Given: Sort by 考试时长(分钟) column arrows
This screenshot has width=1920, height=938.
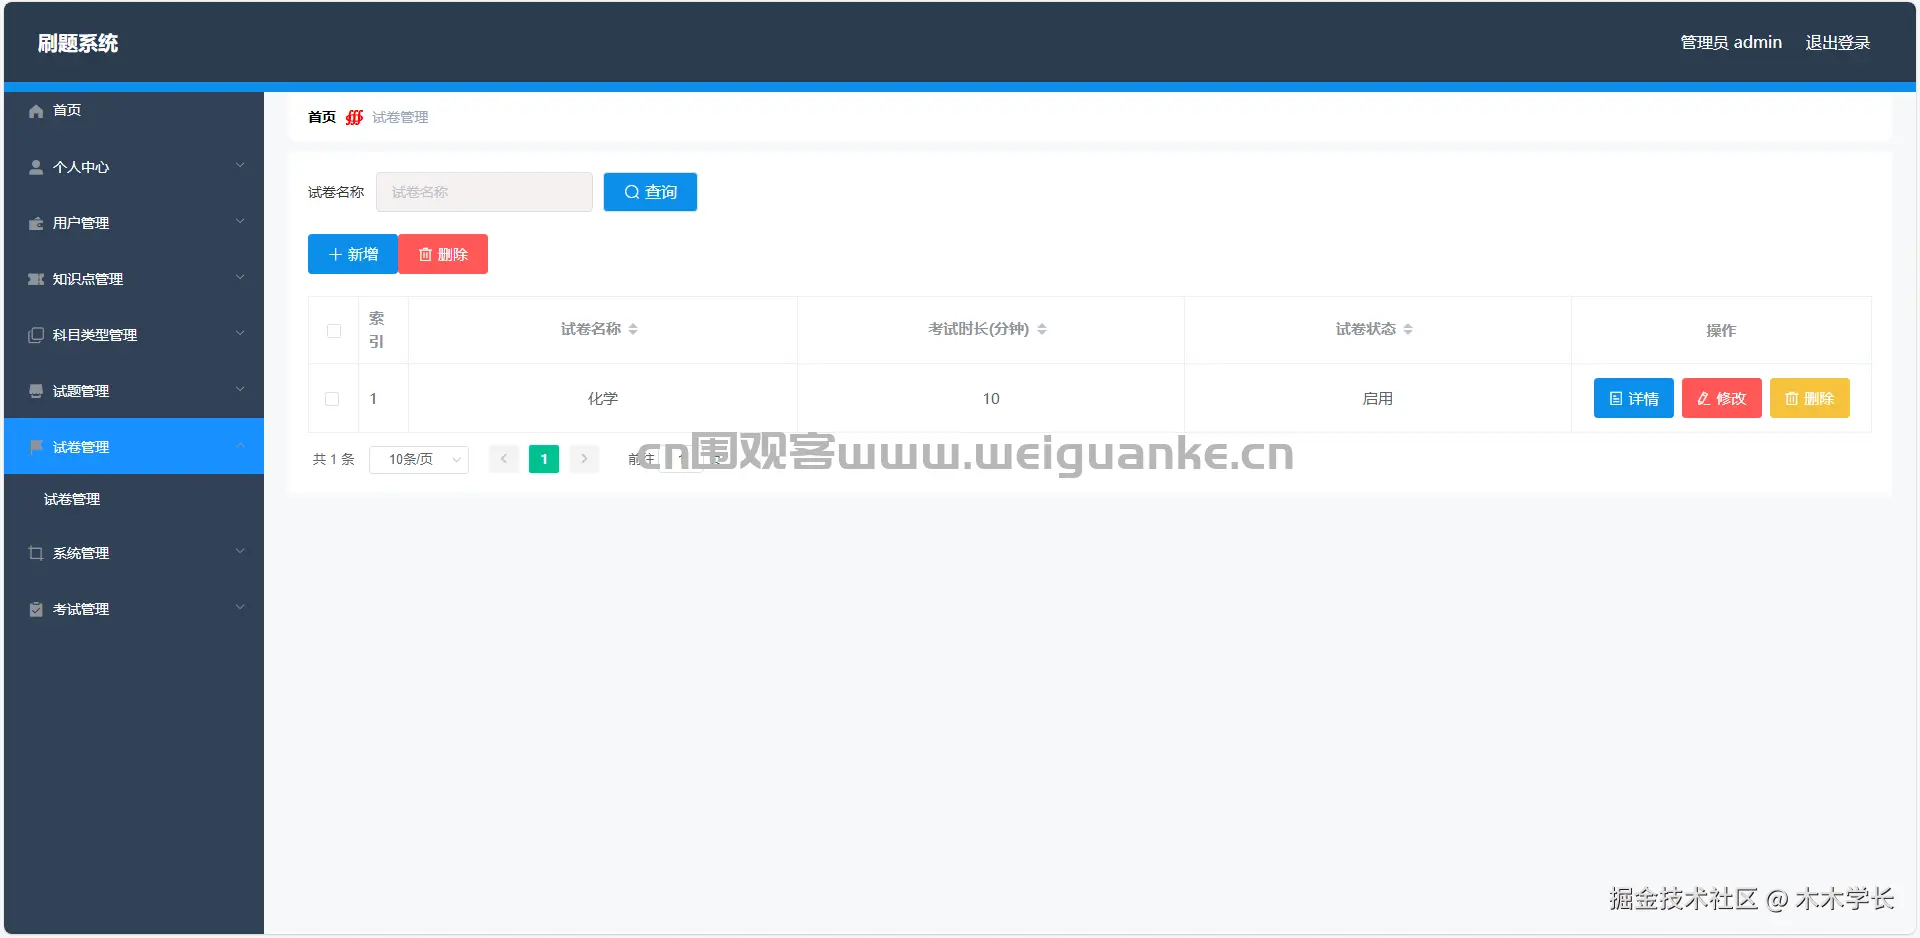Looking at the screenshot, I should coord(1042,329).
